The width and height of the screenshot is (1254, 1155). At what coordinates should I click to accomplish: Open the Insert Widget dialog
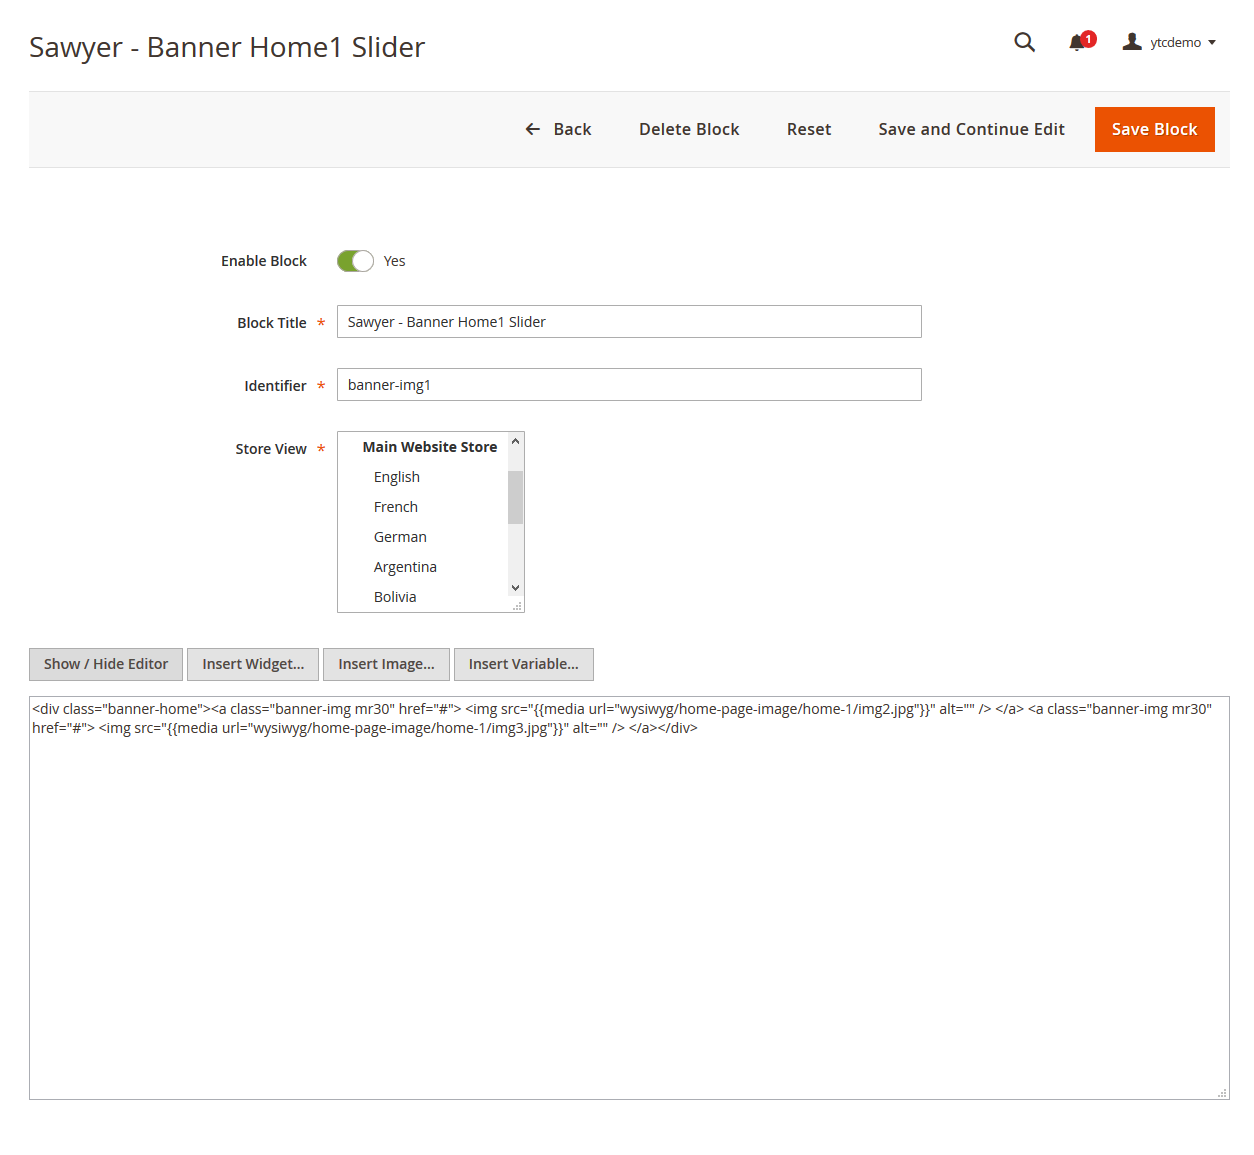tap(253, 664)
